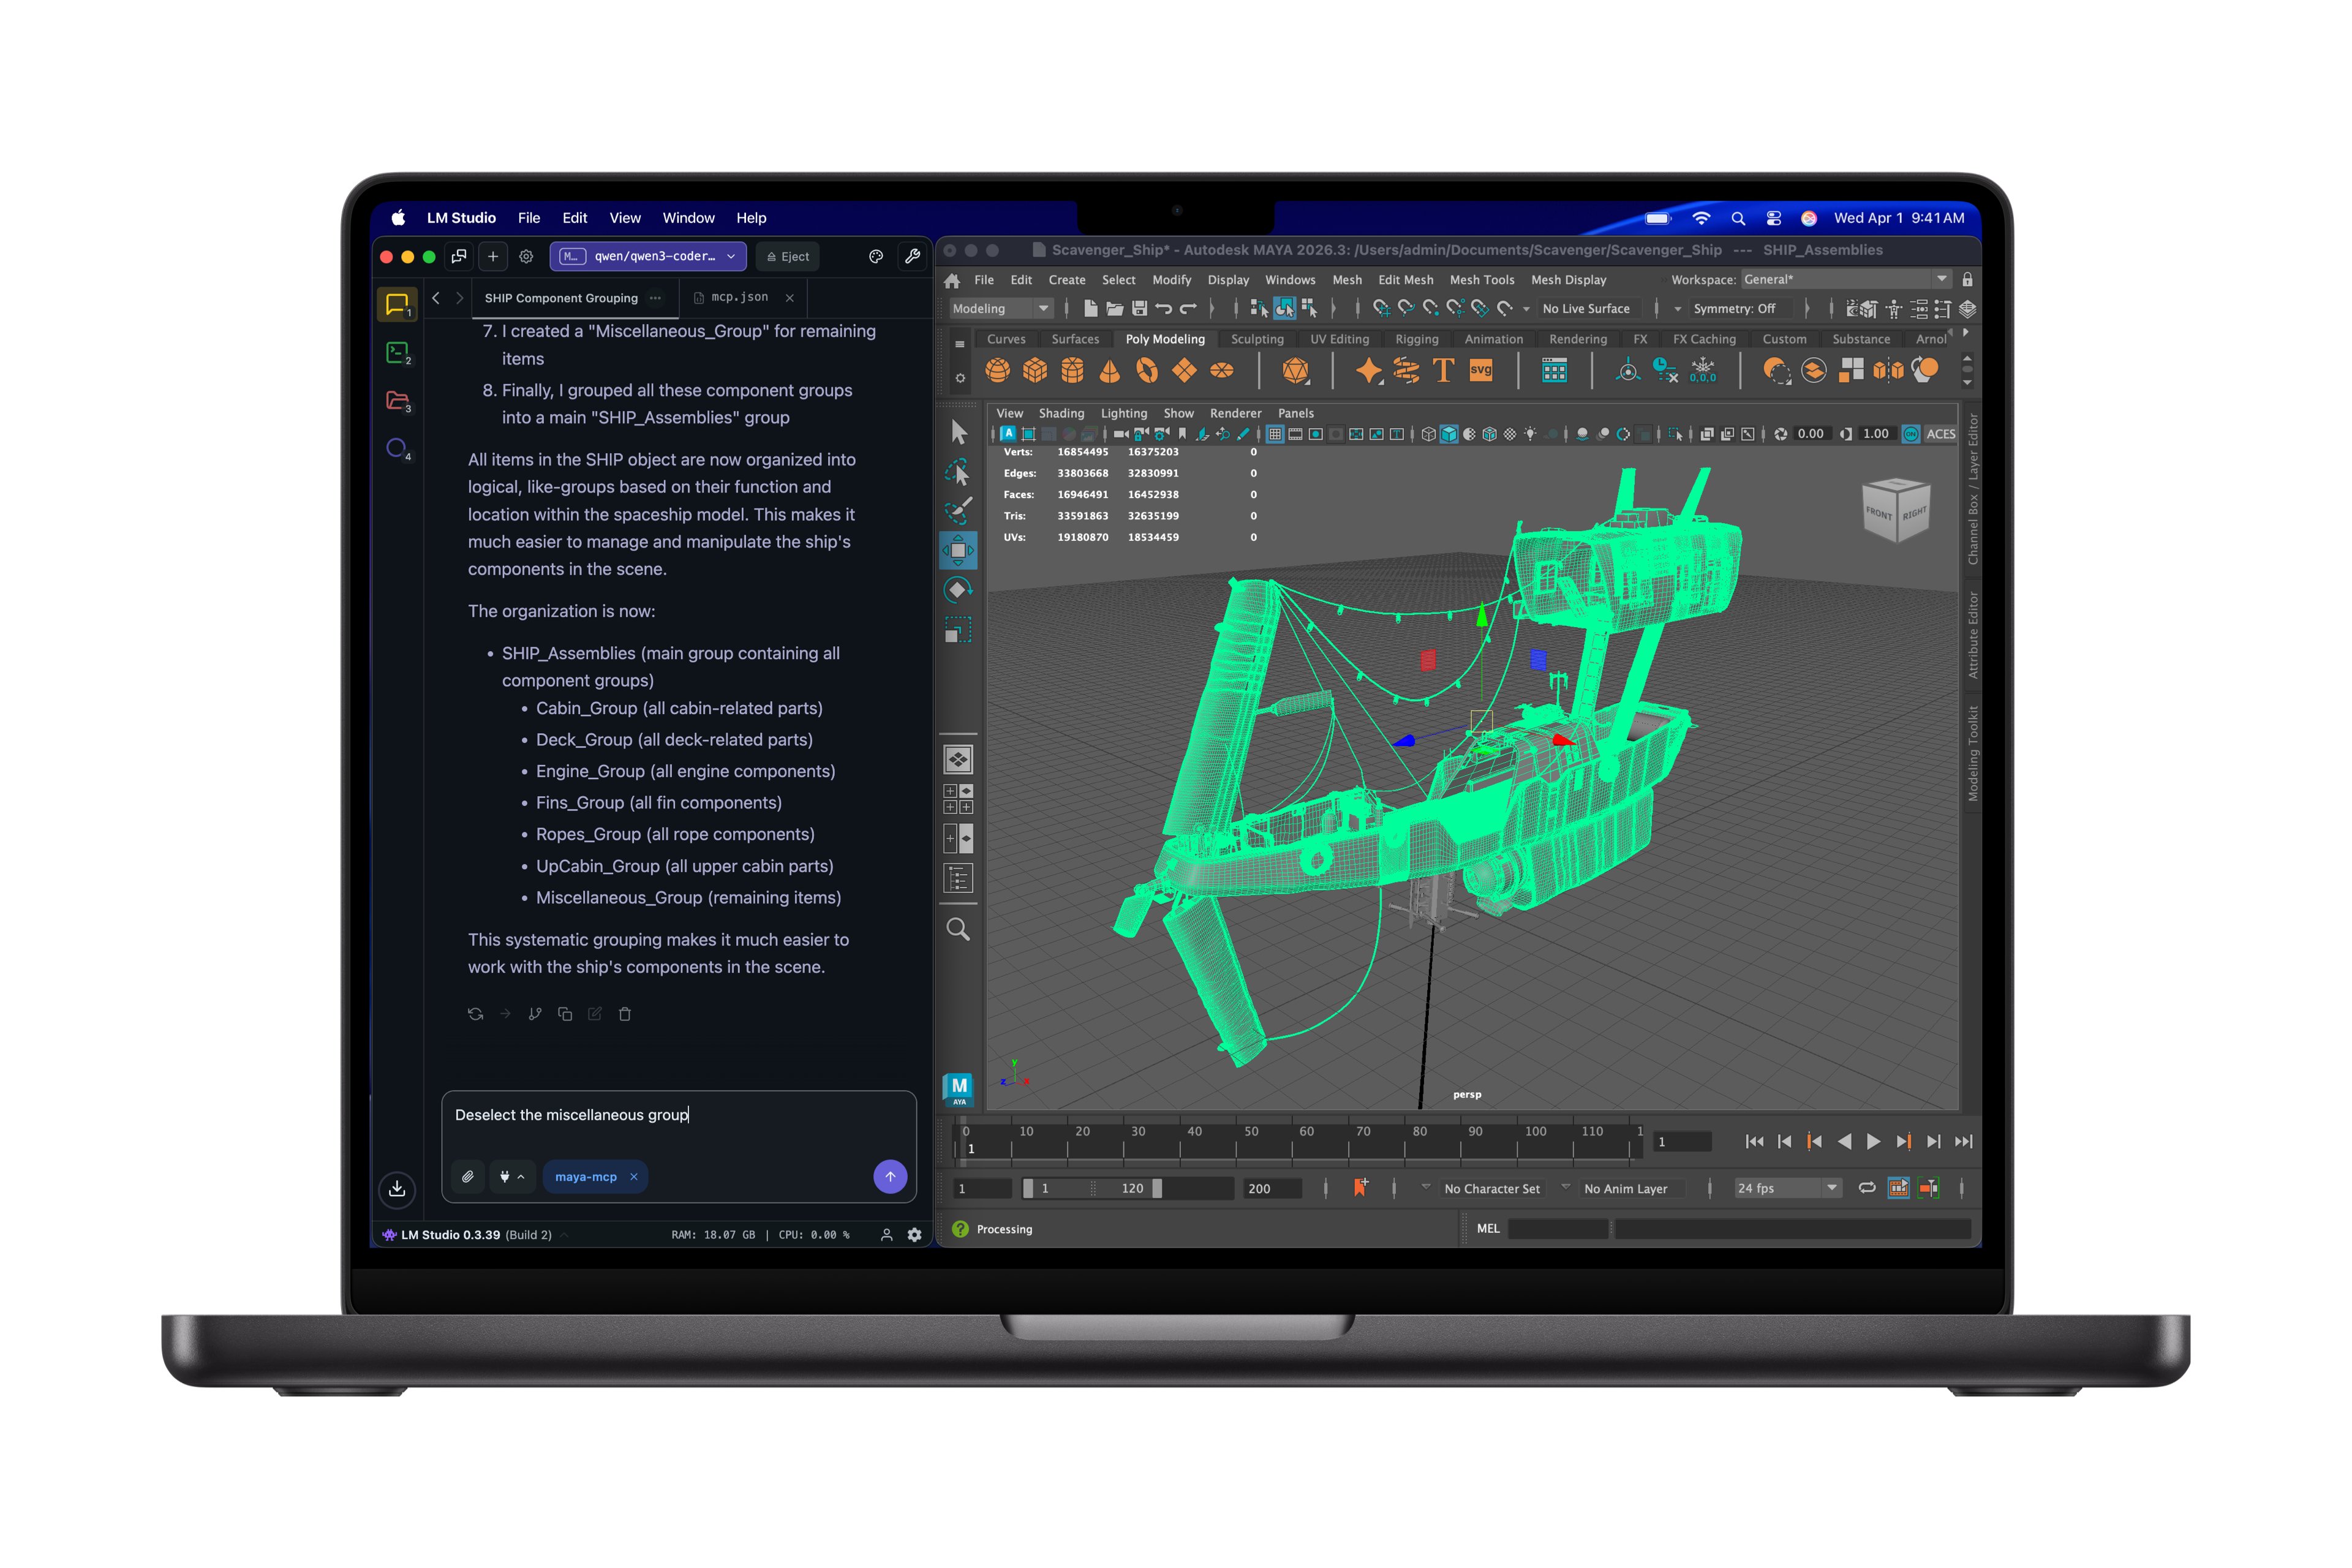2352x1568 pixels.
Task: Toggle the viewport lighting bulb icon
Action: point(1530,434)
